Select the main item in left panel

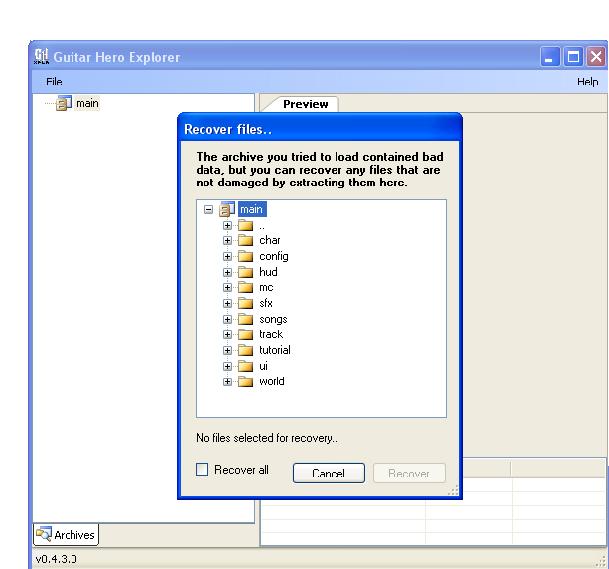coord(87,103)
